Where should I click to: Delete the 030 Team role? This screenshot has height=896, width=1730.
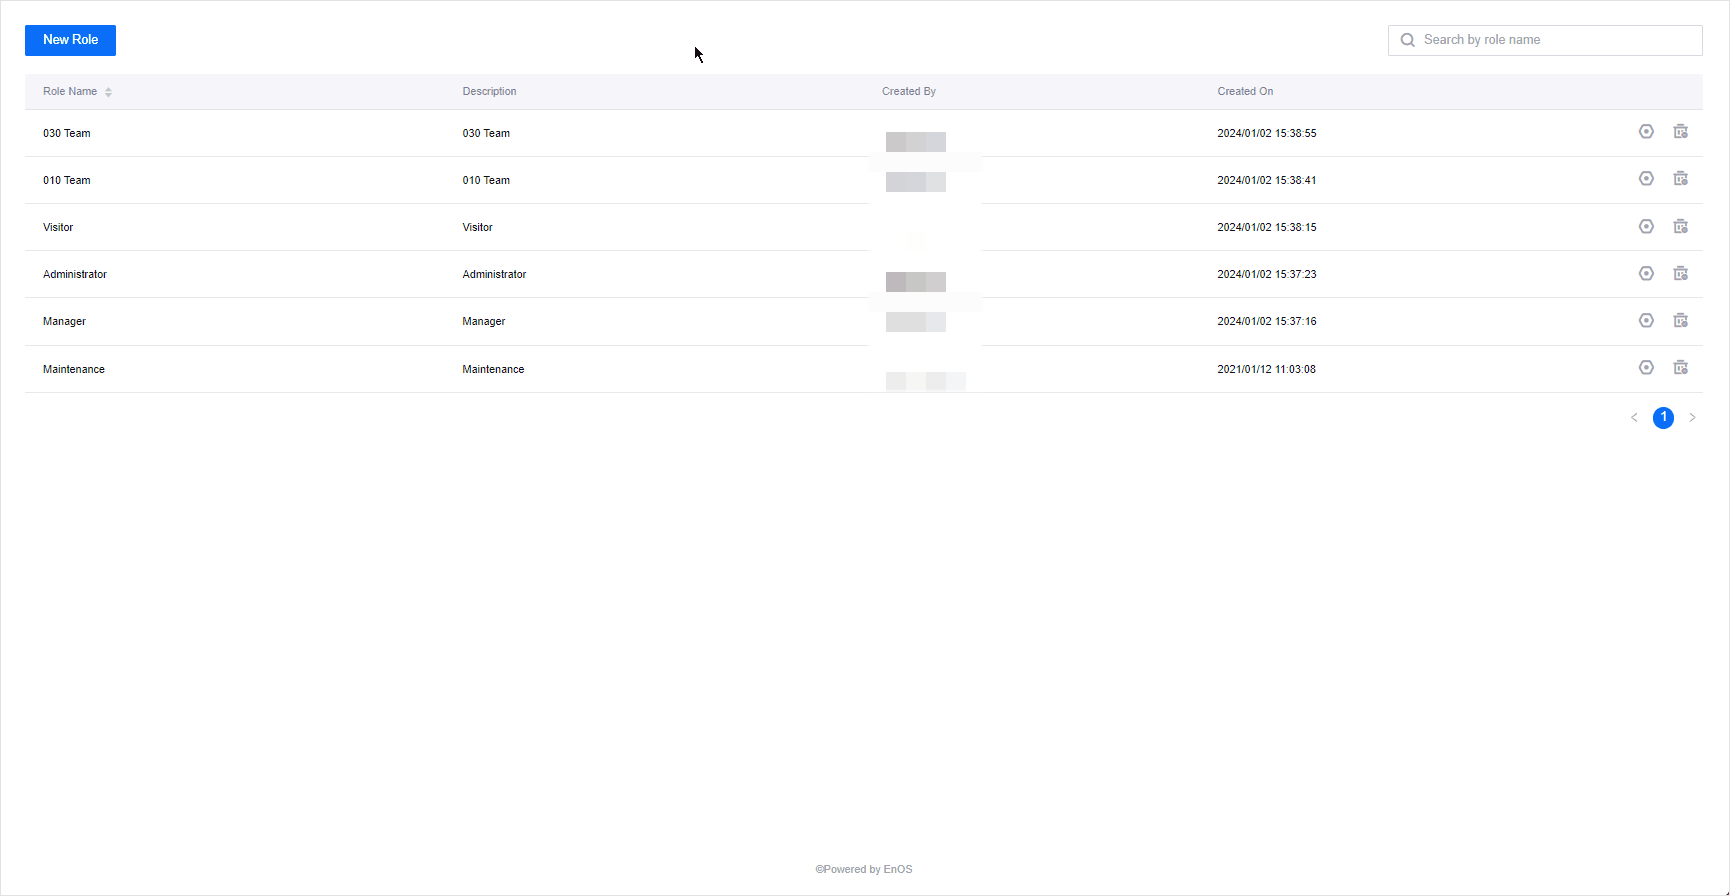[1681, 132]
